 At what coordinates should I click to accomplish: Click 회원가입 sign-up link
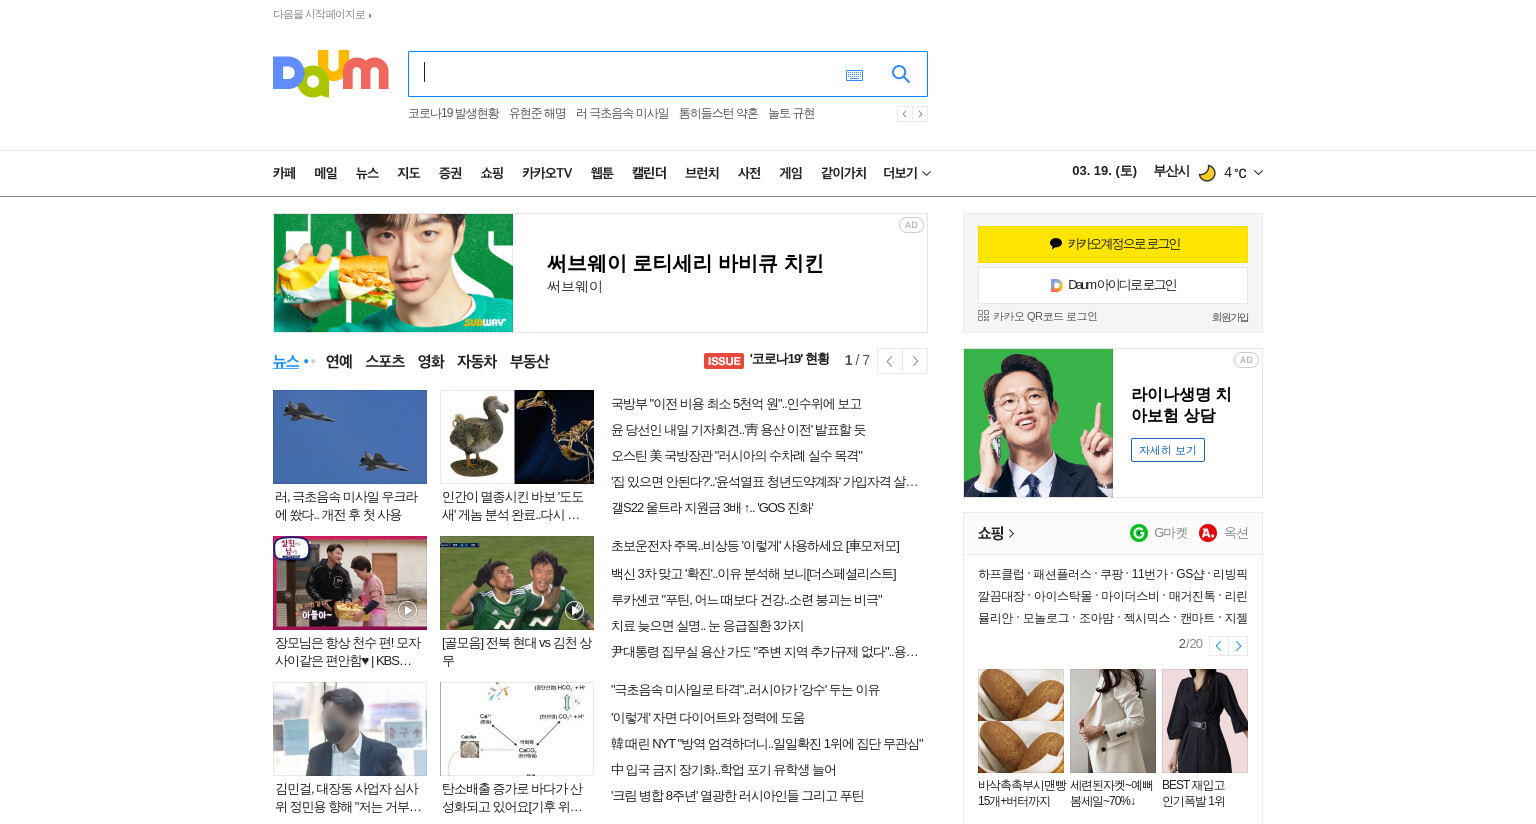point(1230,317)
